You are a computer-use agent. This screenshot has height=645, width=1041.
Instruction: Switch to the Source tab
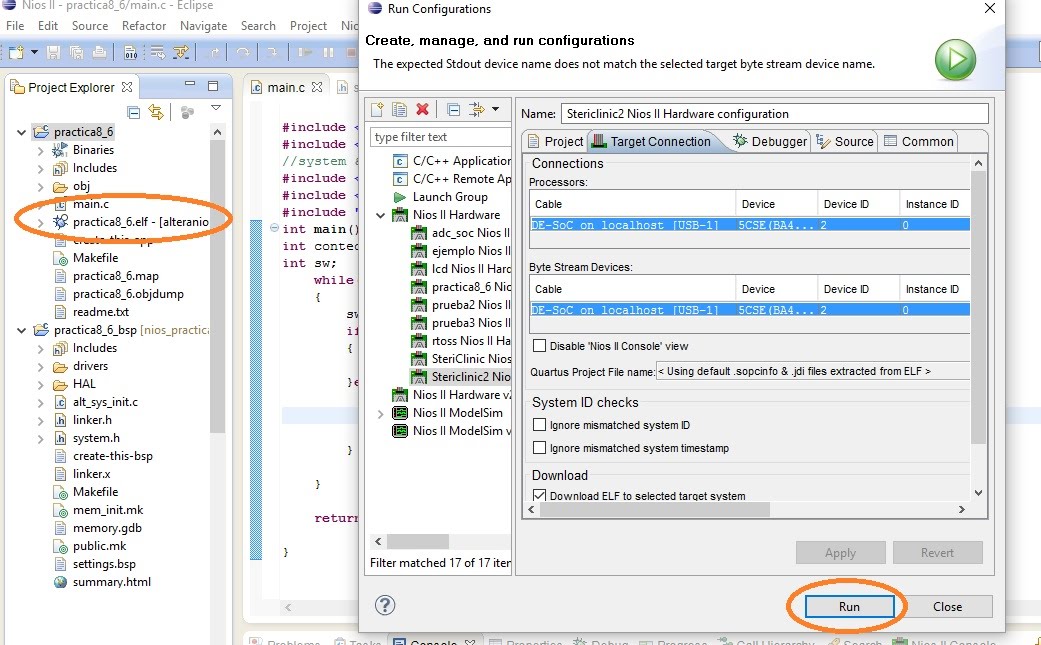pyautogui.click(x=845, y=141)
